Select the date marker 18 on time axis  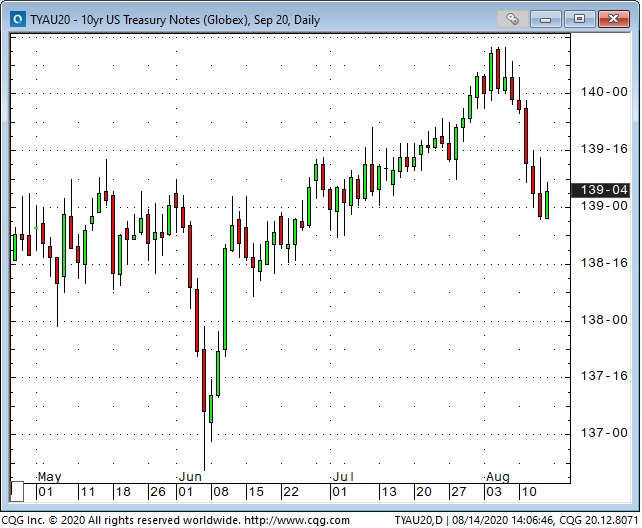[123, 492]
